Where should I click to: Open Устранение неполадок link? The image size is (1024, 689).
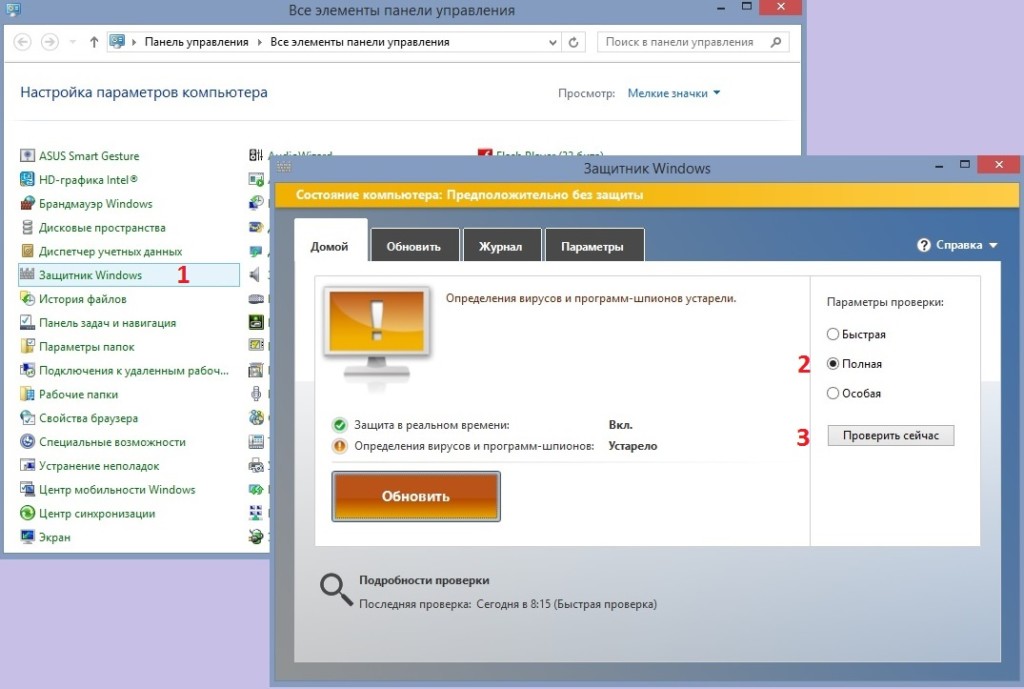pos(99,466)
